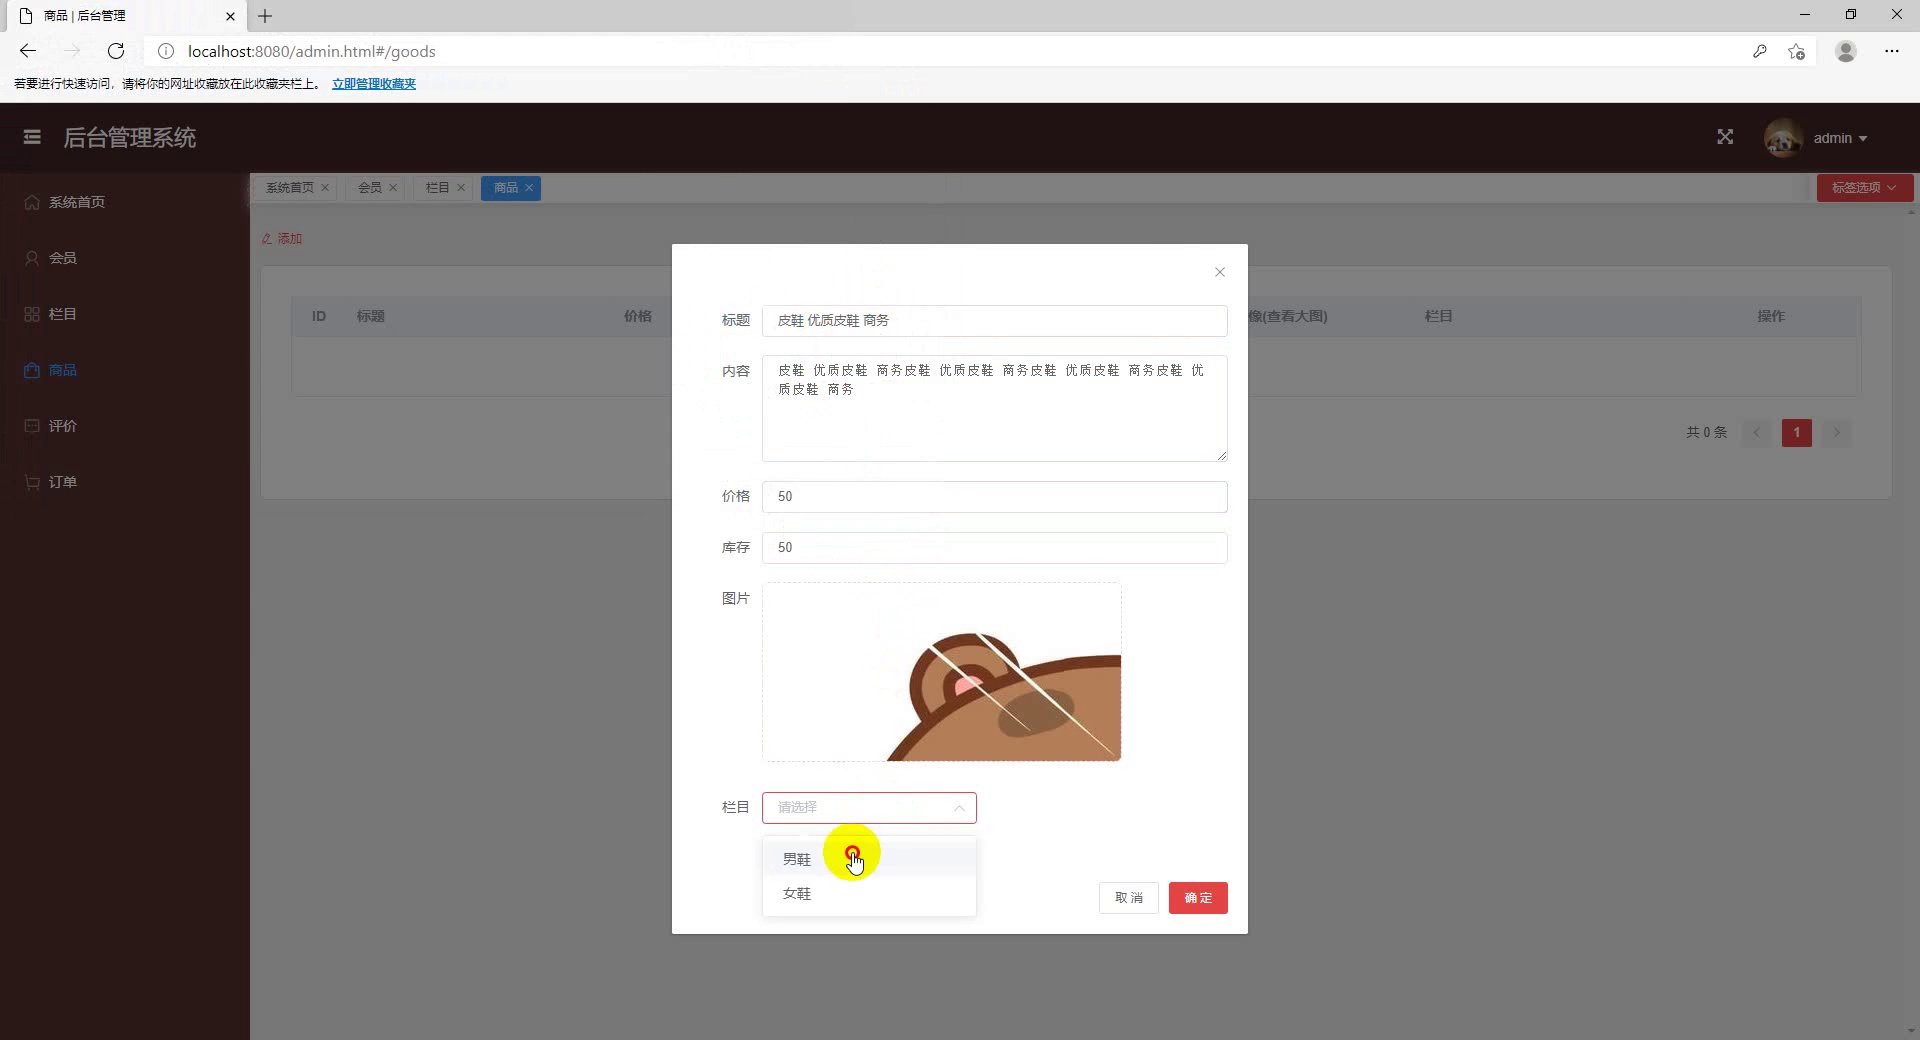The image size is (1920, 1040).
Task: Close the dialog with the X button
Action: [1219, 271]
